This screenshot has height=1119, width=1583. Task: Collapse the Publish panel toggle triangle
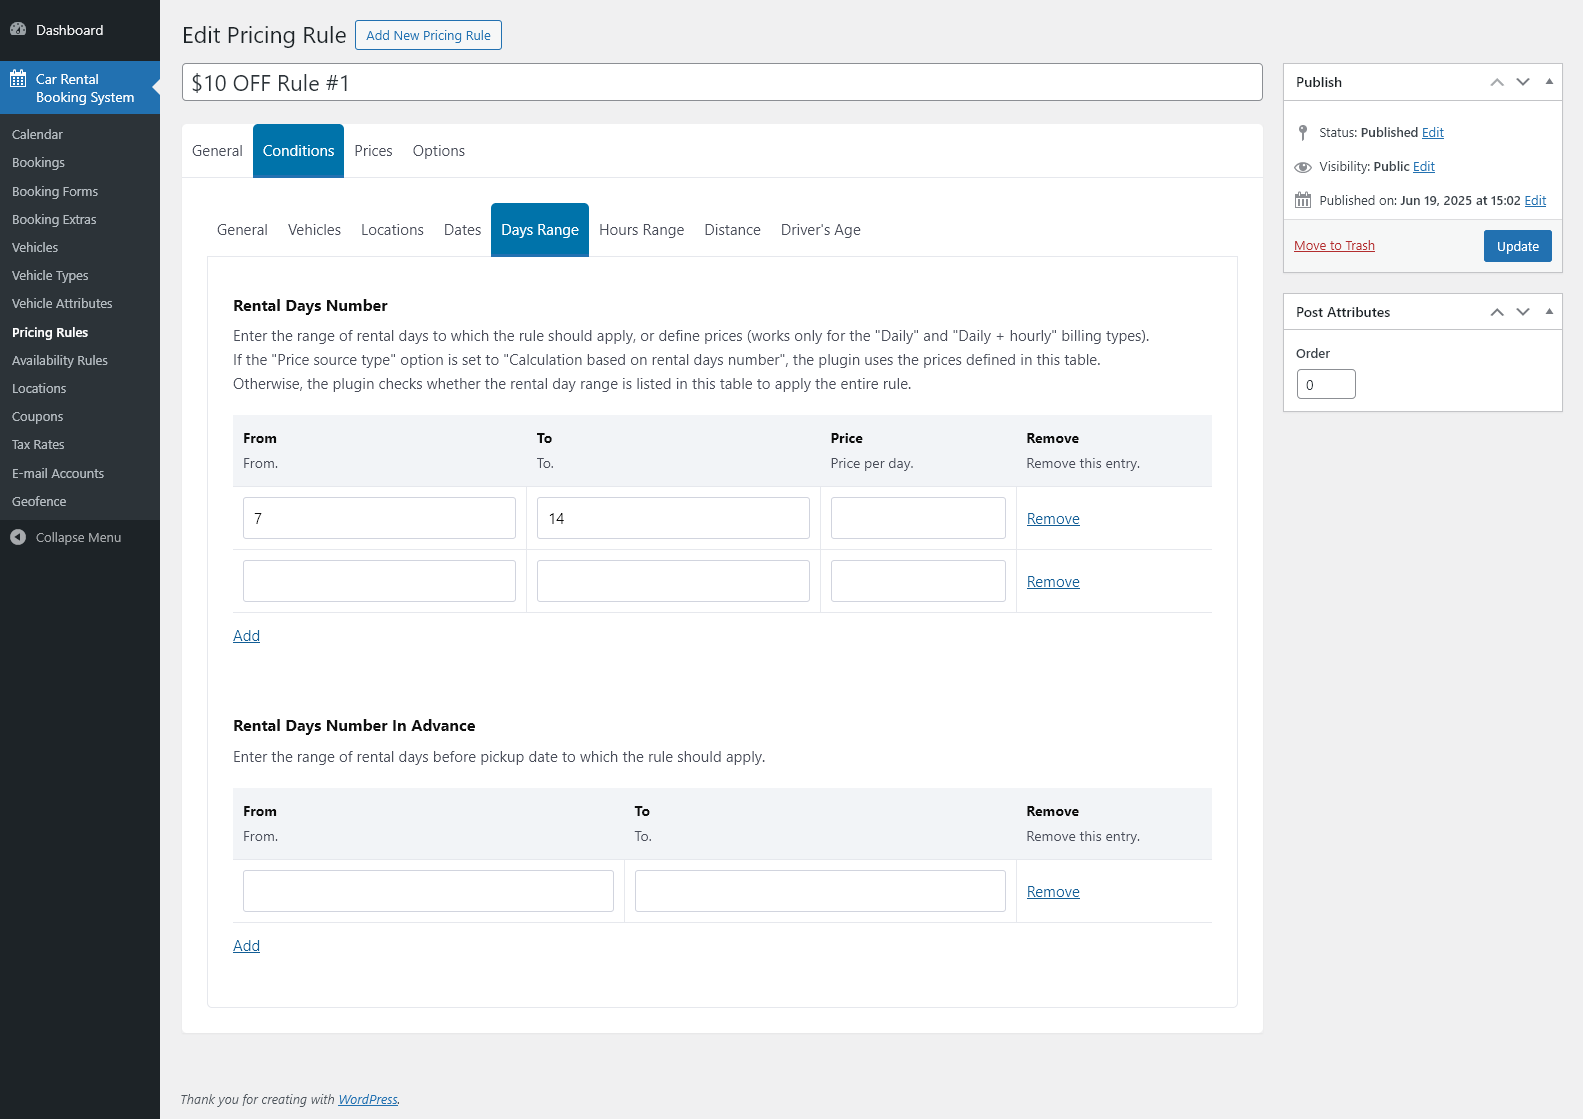click(x=1549, y=82)
